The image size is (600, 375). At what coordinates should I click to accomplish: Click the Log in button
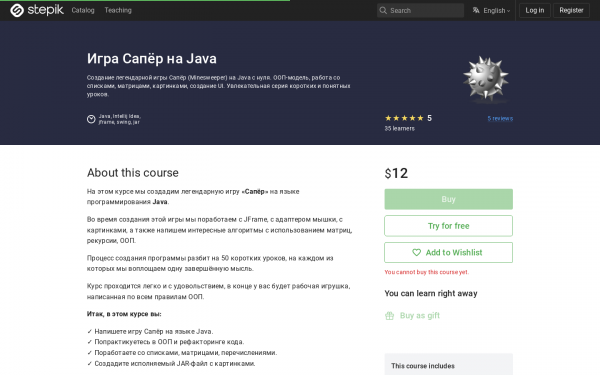(534, 10)
